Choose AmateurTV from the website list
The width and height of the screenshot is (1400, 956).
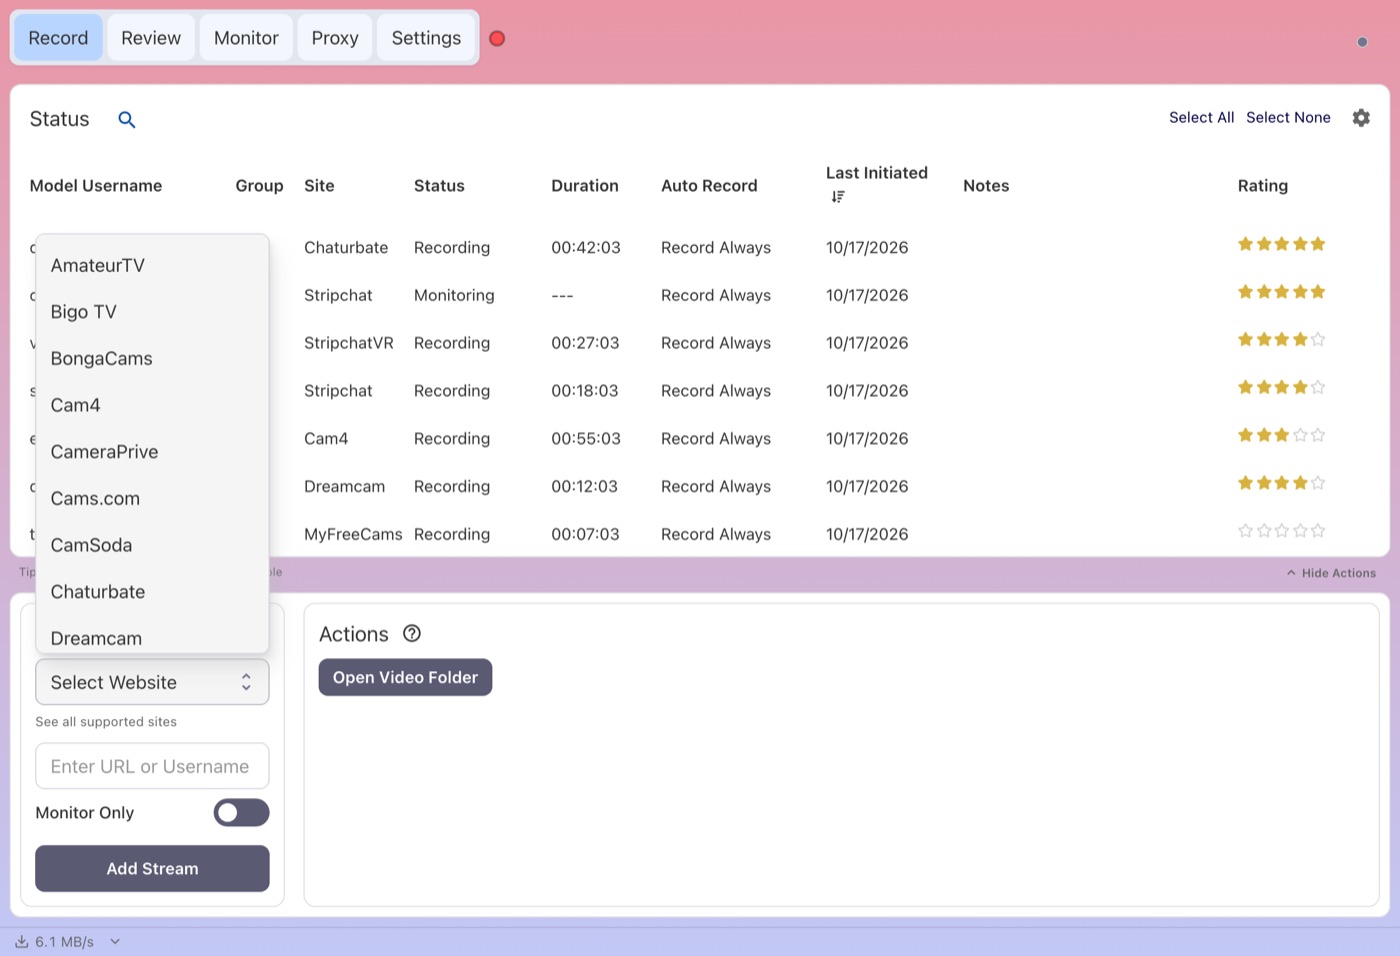click(152, 265)
